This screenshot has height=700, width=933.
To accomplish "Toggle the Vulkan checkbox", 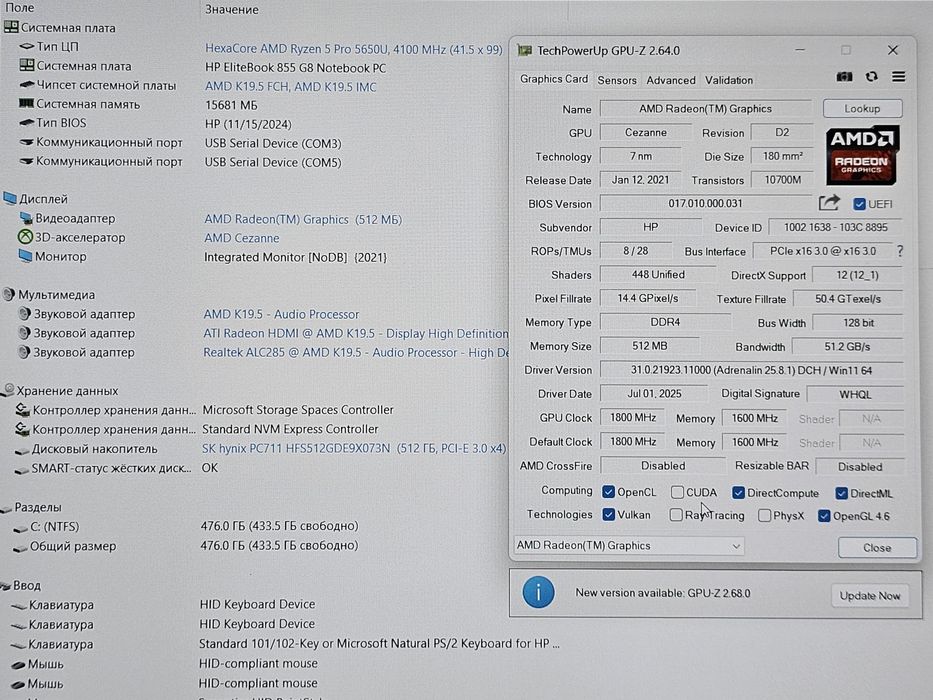I will coord(608,514).
